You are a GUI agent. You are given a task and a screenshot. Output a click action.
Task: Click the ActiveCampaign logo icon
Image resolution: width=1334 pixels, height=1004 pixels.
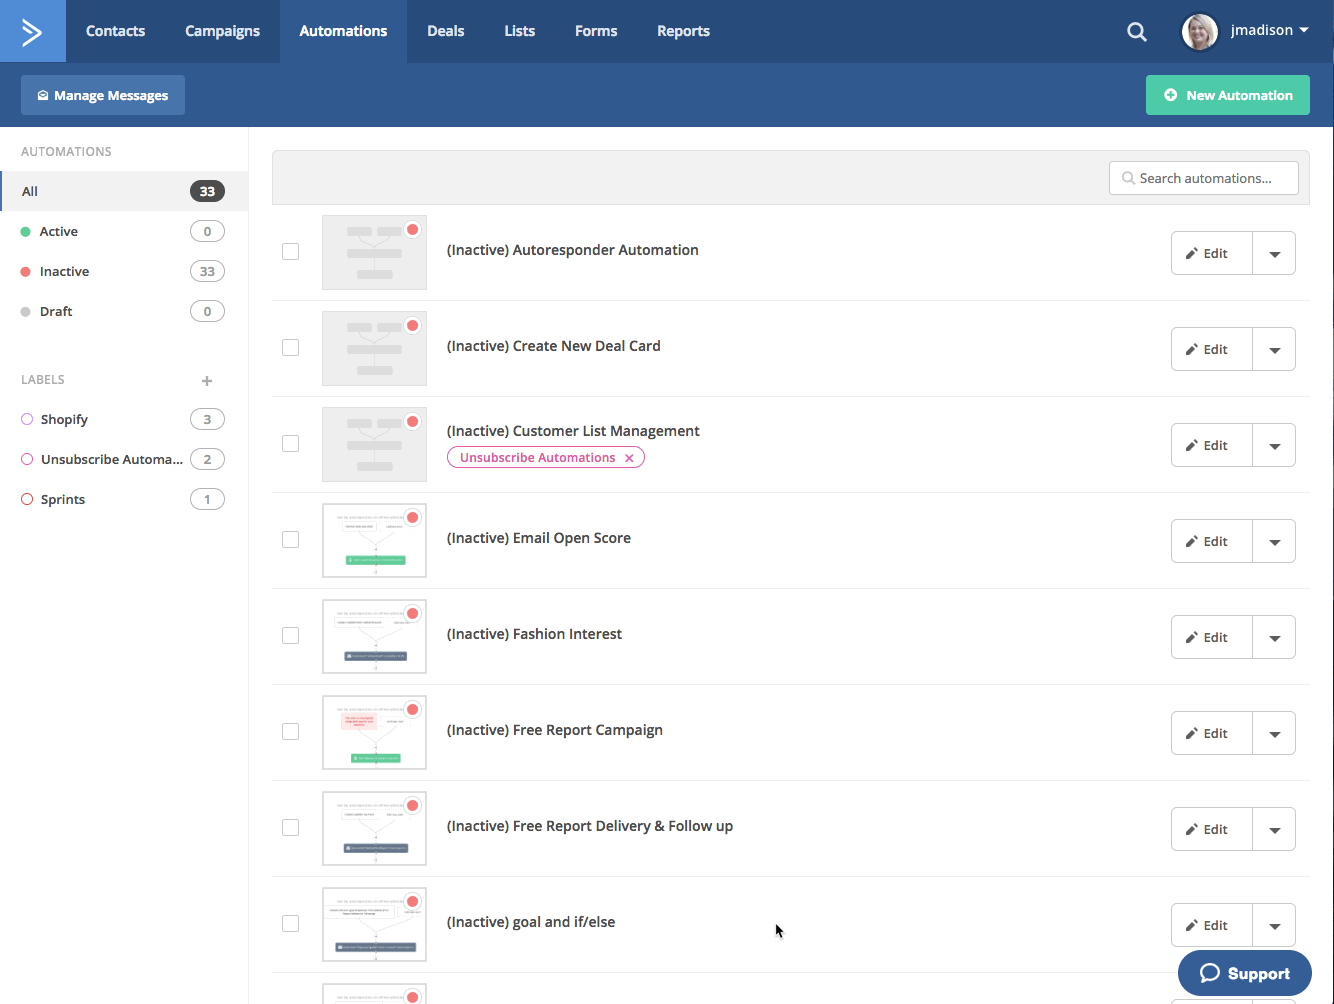(32, 31)
